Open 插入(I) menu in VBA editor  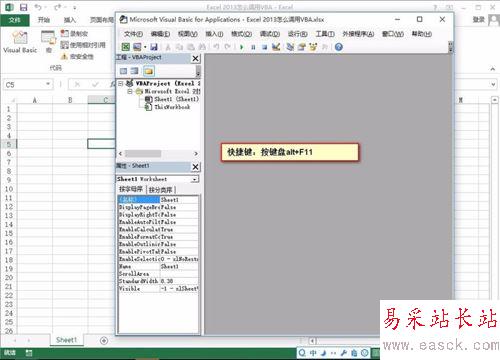pyautogui.click(x=214, y=34)
